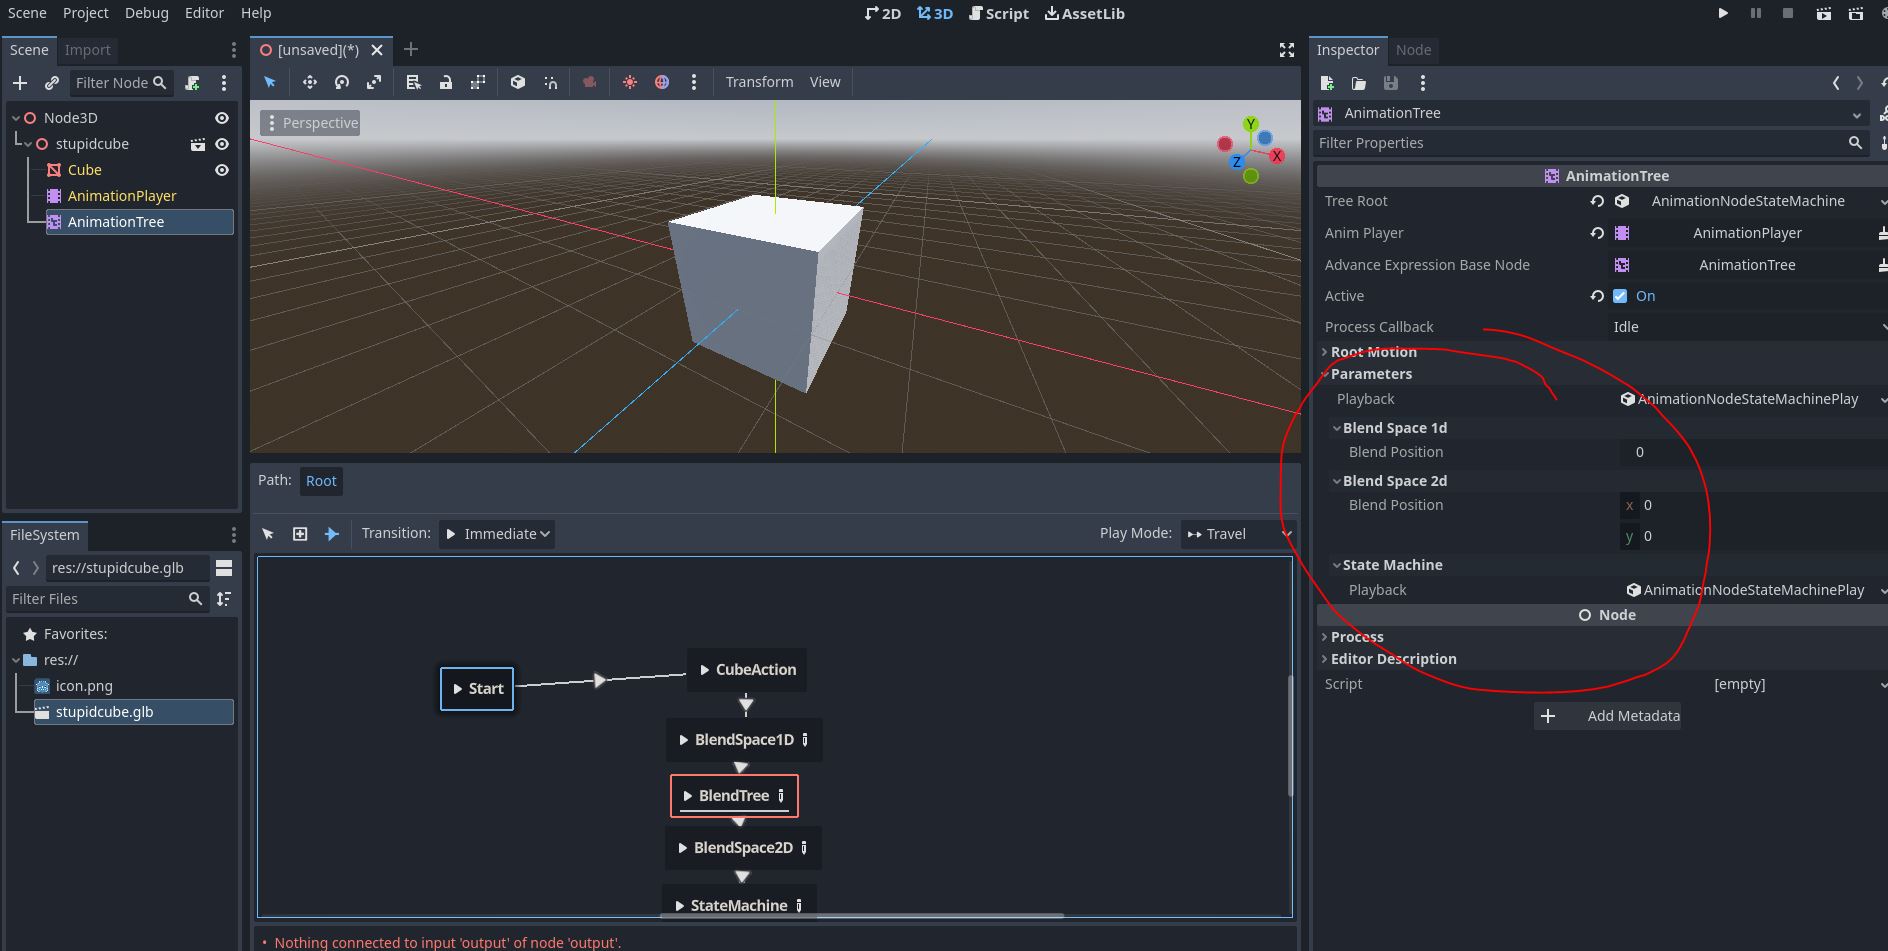Activate the connect-nodes arrow tool
Screen dimensions: 1888x951
tap(332, 534)
